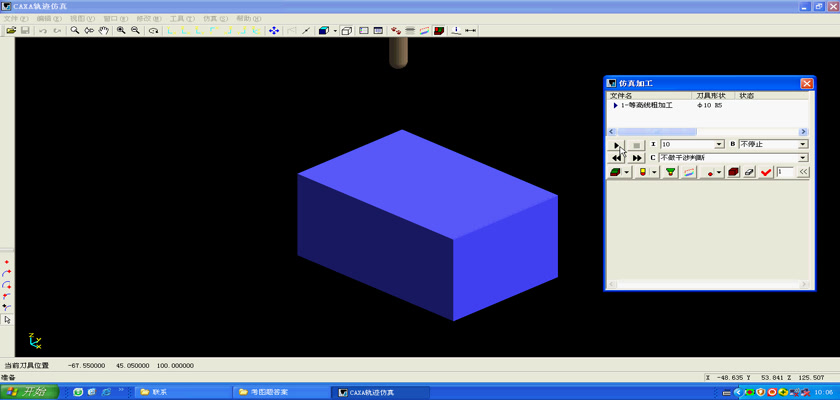Click the first window layout icon
The image size is (840, 400).
(x=364, y=31)
